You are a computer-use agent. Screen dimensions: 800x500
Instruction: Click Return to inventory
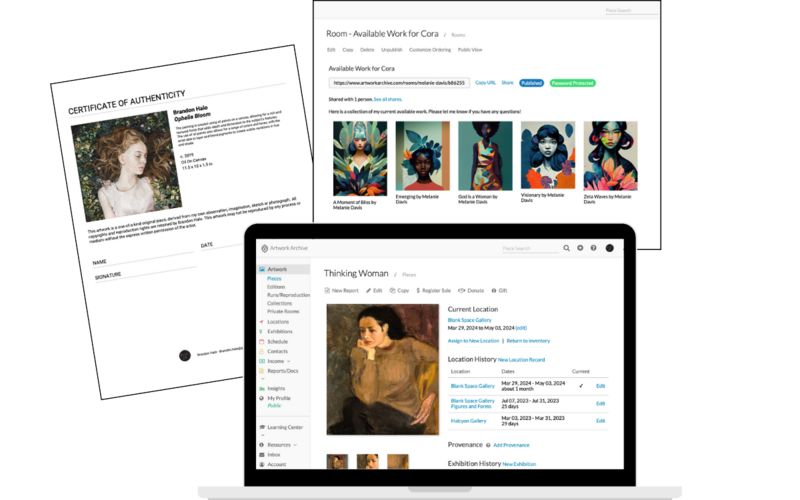[x=528, y=341]
